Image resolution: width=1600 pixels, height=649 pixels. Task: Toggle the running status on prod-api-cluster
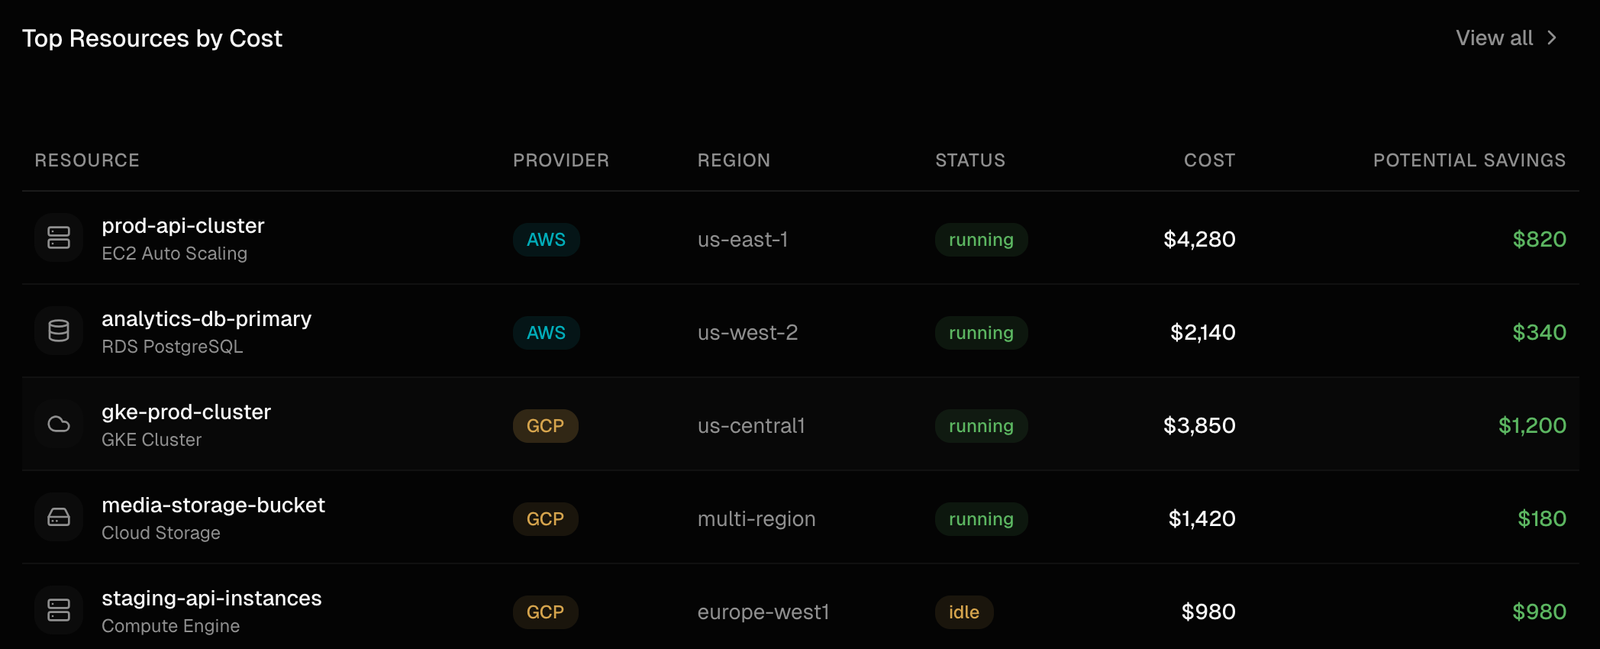click(x=981, y=239)
